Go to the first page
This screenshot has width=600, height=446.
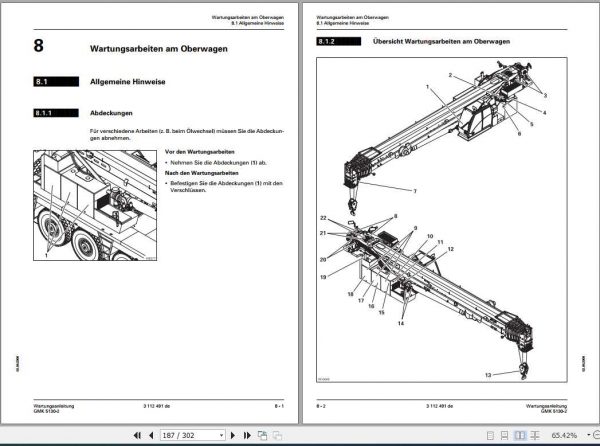click(x=137, y=435)
